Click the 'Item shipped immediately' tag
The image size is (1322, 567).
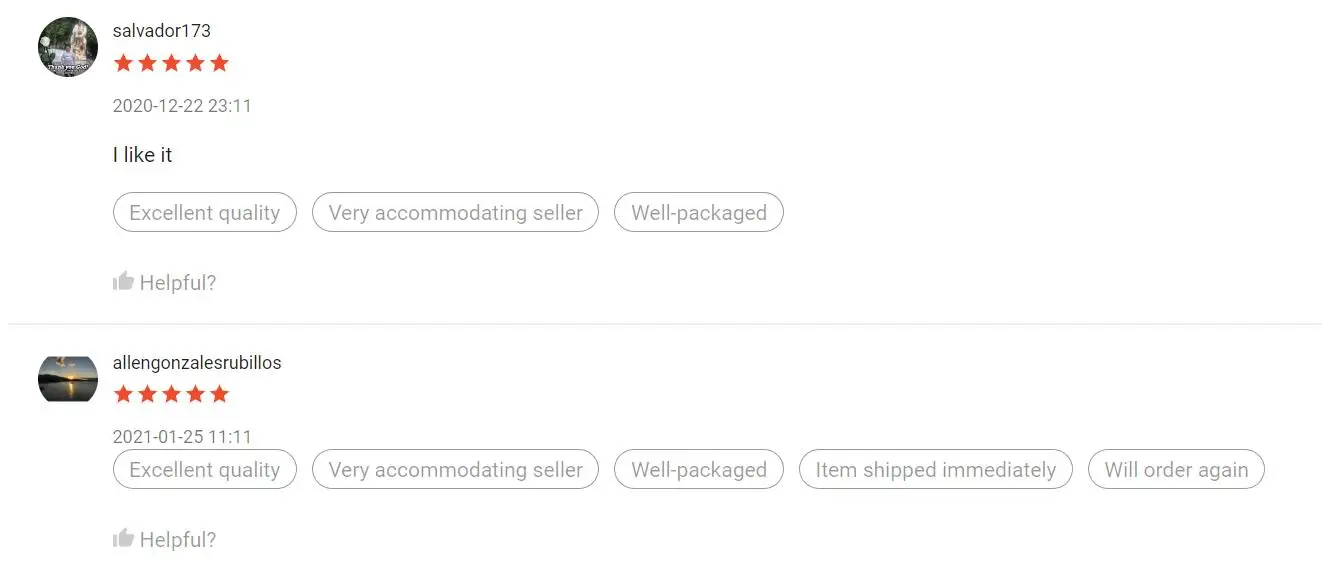pyautogui.click(x=935, y=470)
